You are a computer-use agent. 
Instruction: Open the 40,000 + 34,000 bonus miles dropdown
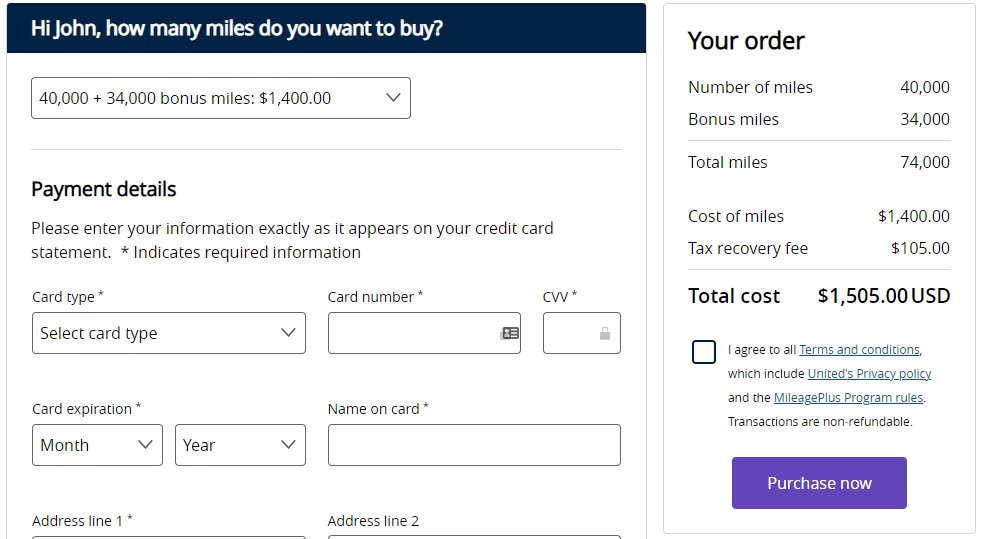pyautogui.click(x=221, y=98)
